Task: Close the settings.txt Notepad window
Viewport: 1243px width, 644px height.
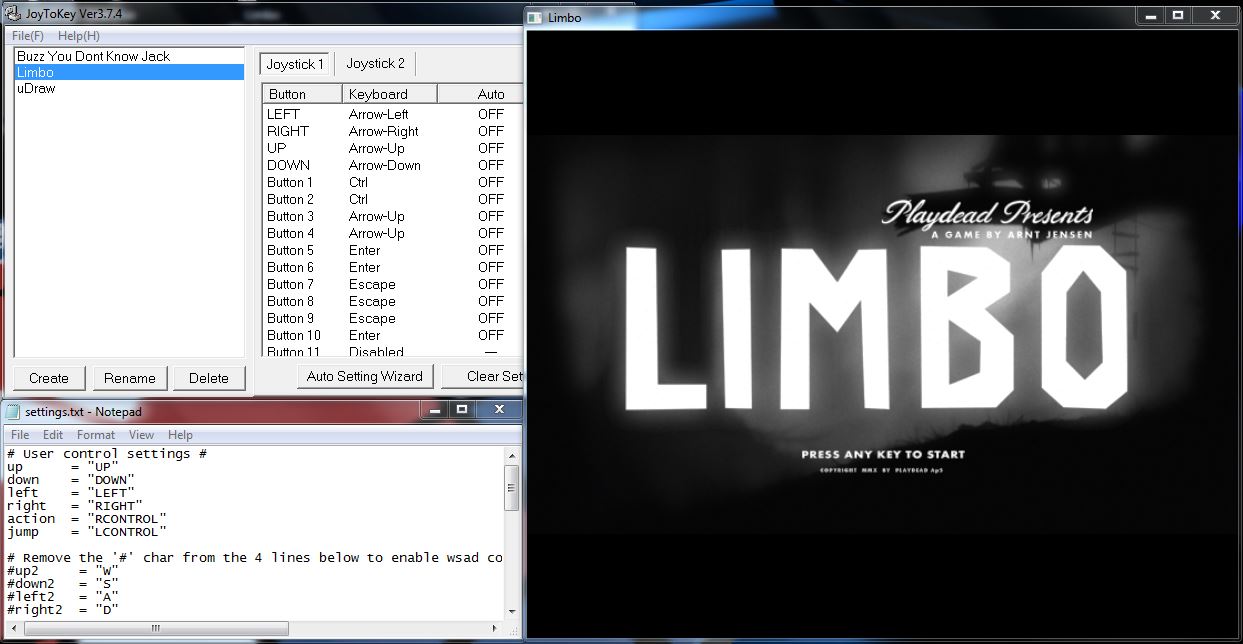Action: 498,409
